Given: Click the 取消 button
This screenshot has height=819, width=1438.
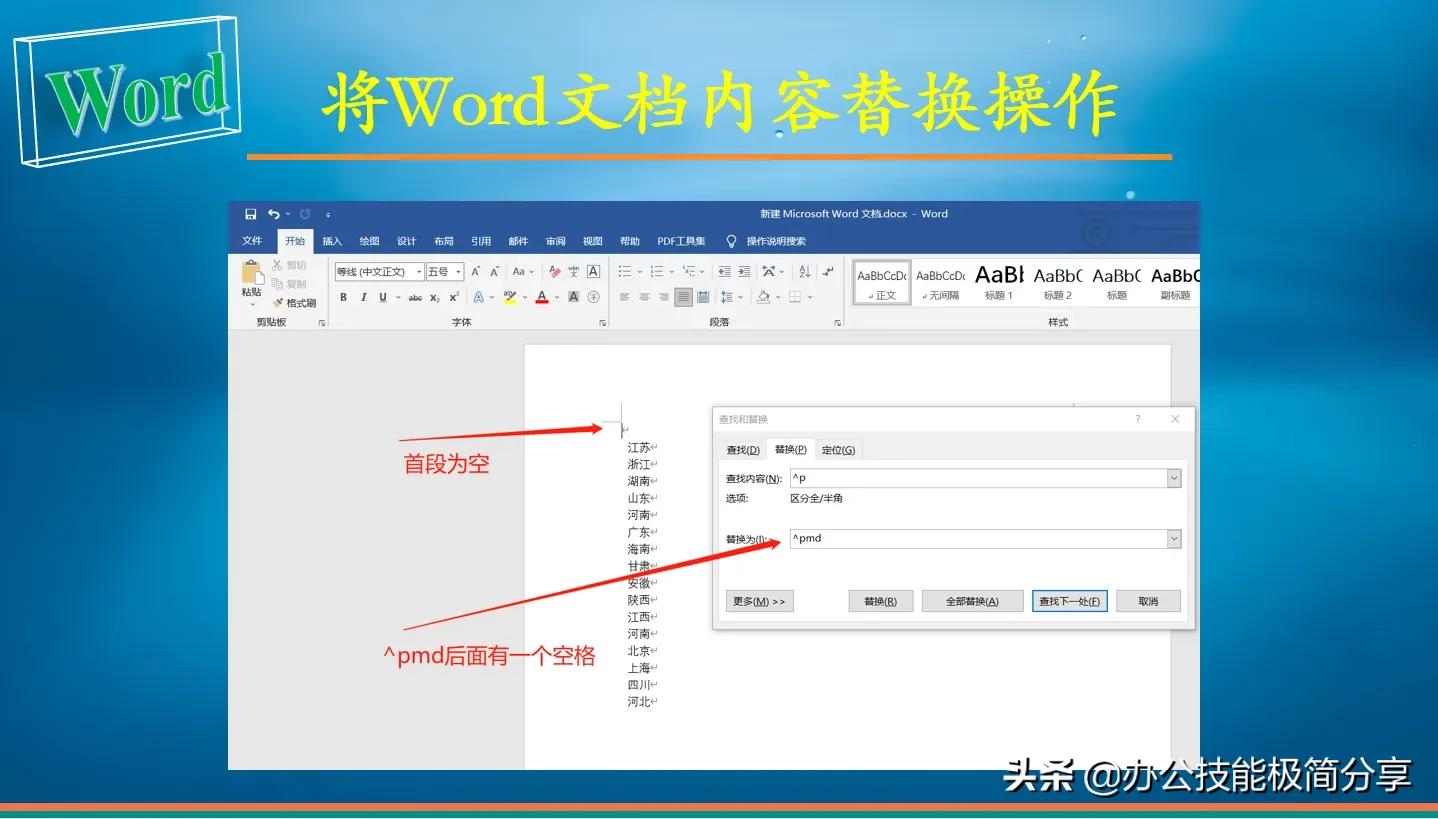Looking at the screenshot, I should (x=1148, y=601).
